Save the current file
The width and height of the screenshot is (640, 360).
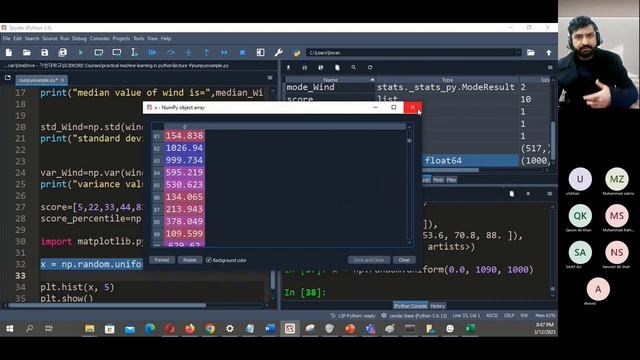44,53
